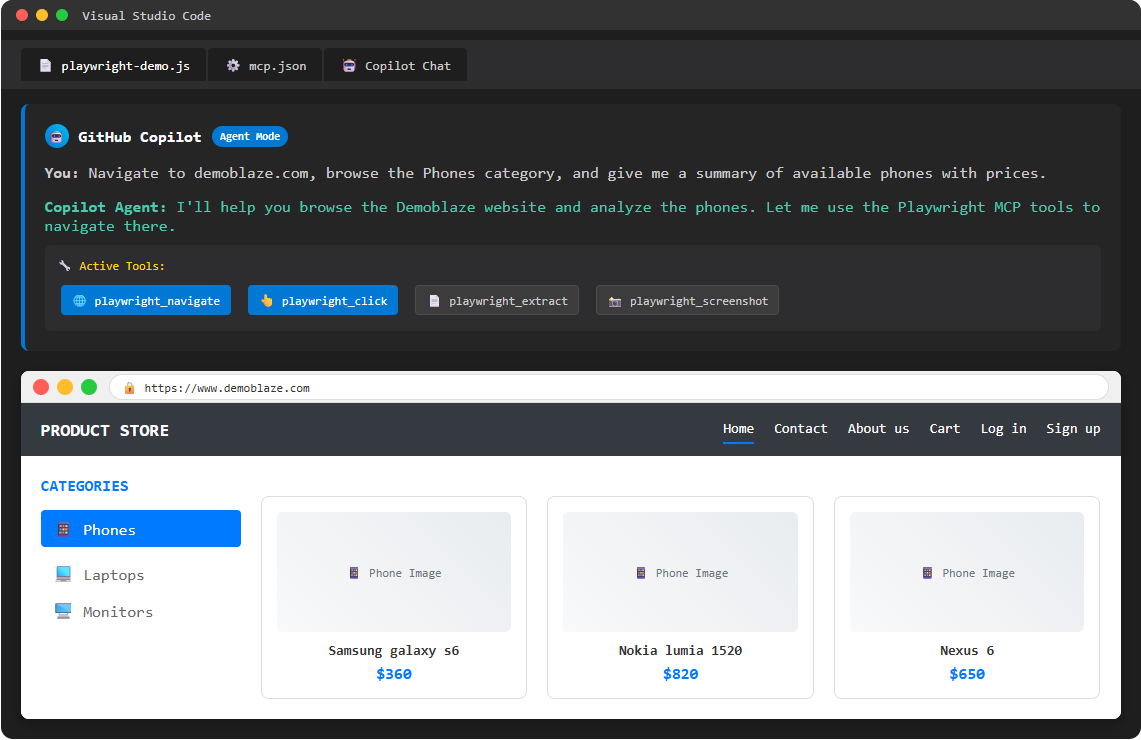Open the About us nav link
The image size is (1141, 740).
pos(878,429)
